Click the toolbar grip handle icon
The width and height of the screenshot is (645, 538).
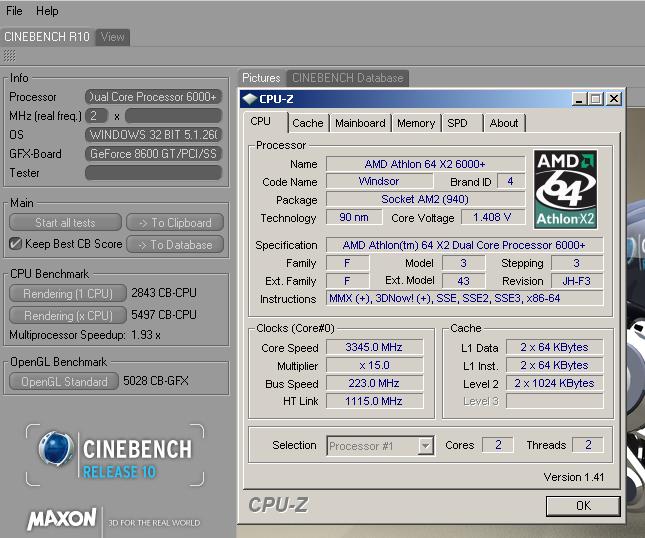[9, 56]
